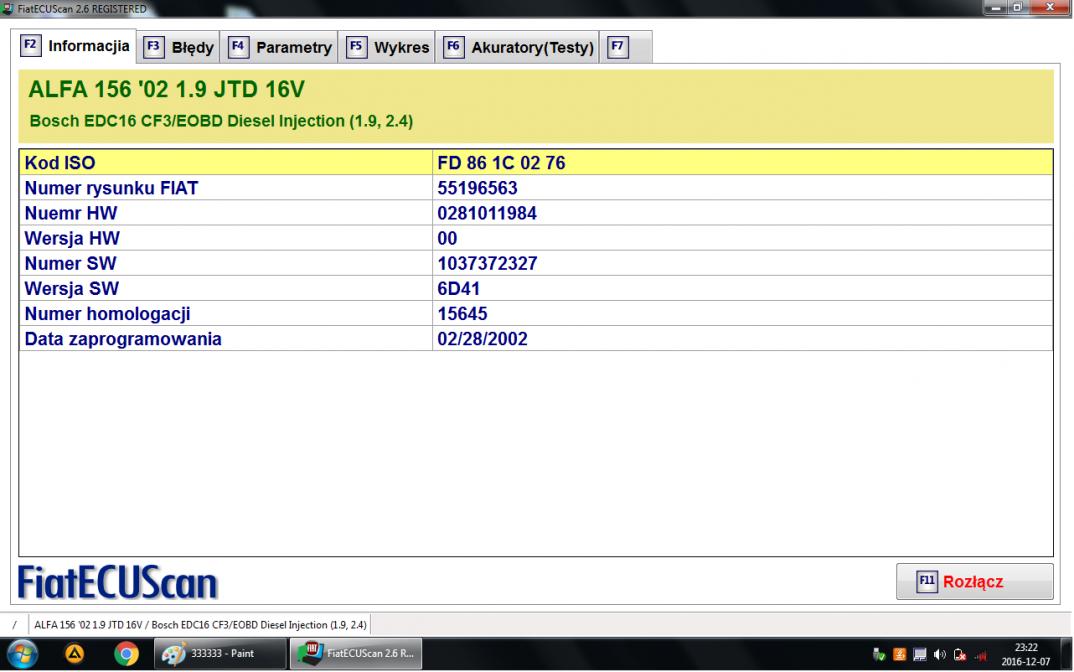Screen dimensions: 1074x672
Task: Click the Wersja SW label
Action: click(x=72, y=289)
